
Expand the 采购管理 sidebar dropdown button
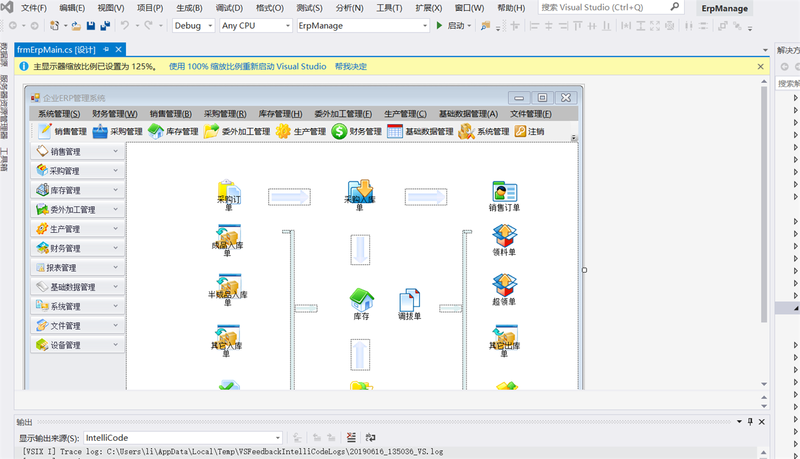(116, 171)
